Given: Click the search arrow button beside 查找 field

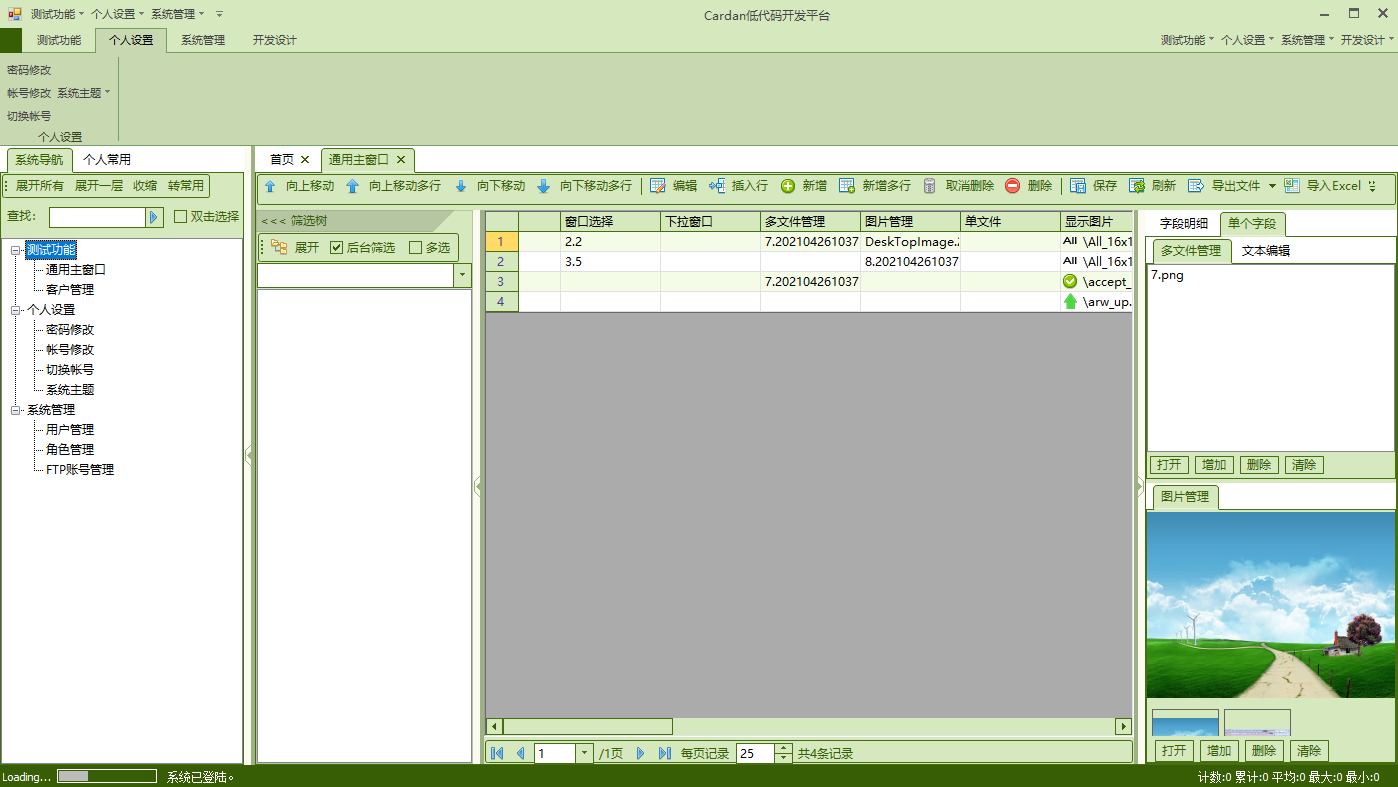Looking at the screenshot, I should pos(154,217).
